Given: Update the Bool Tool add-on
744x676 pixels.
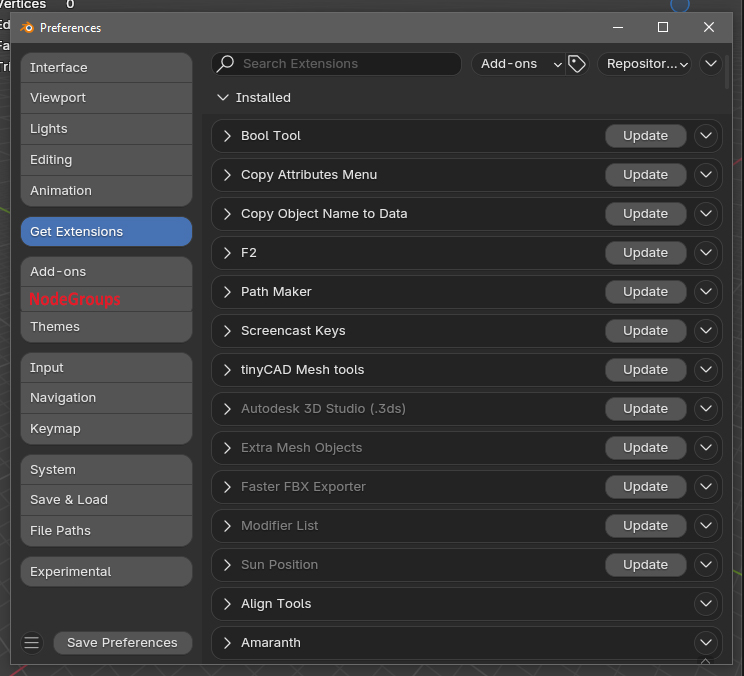Looking at the screenshot, I should (x=645, y=136).
